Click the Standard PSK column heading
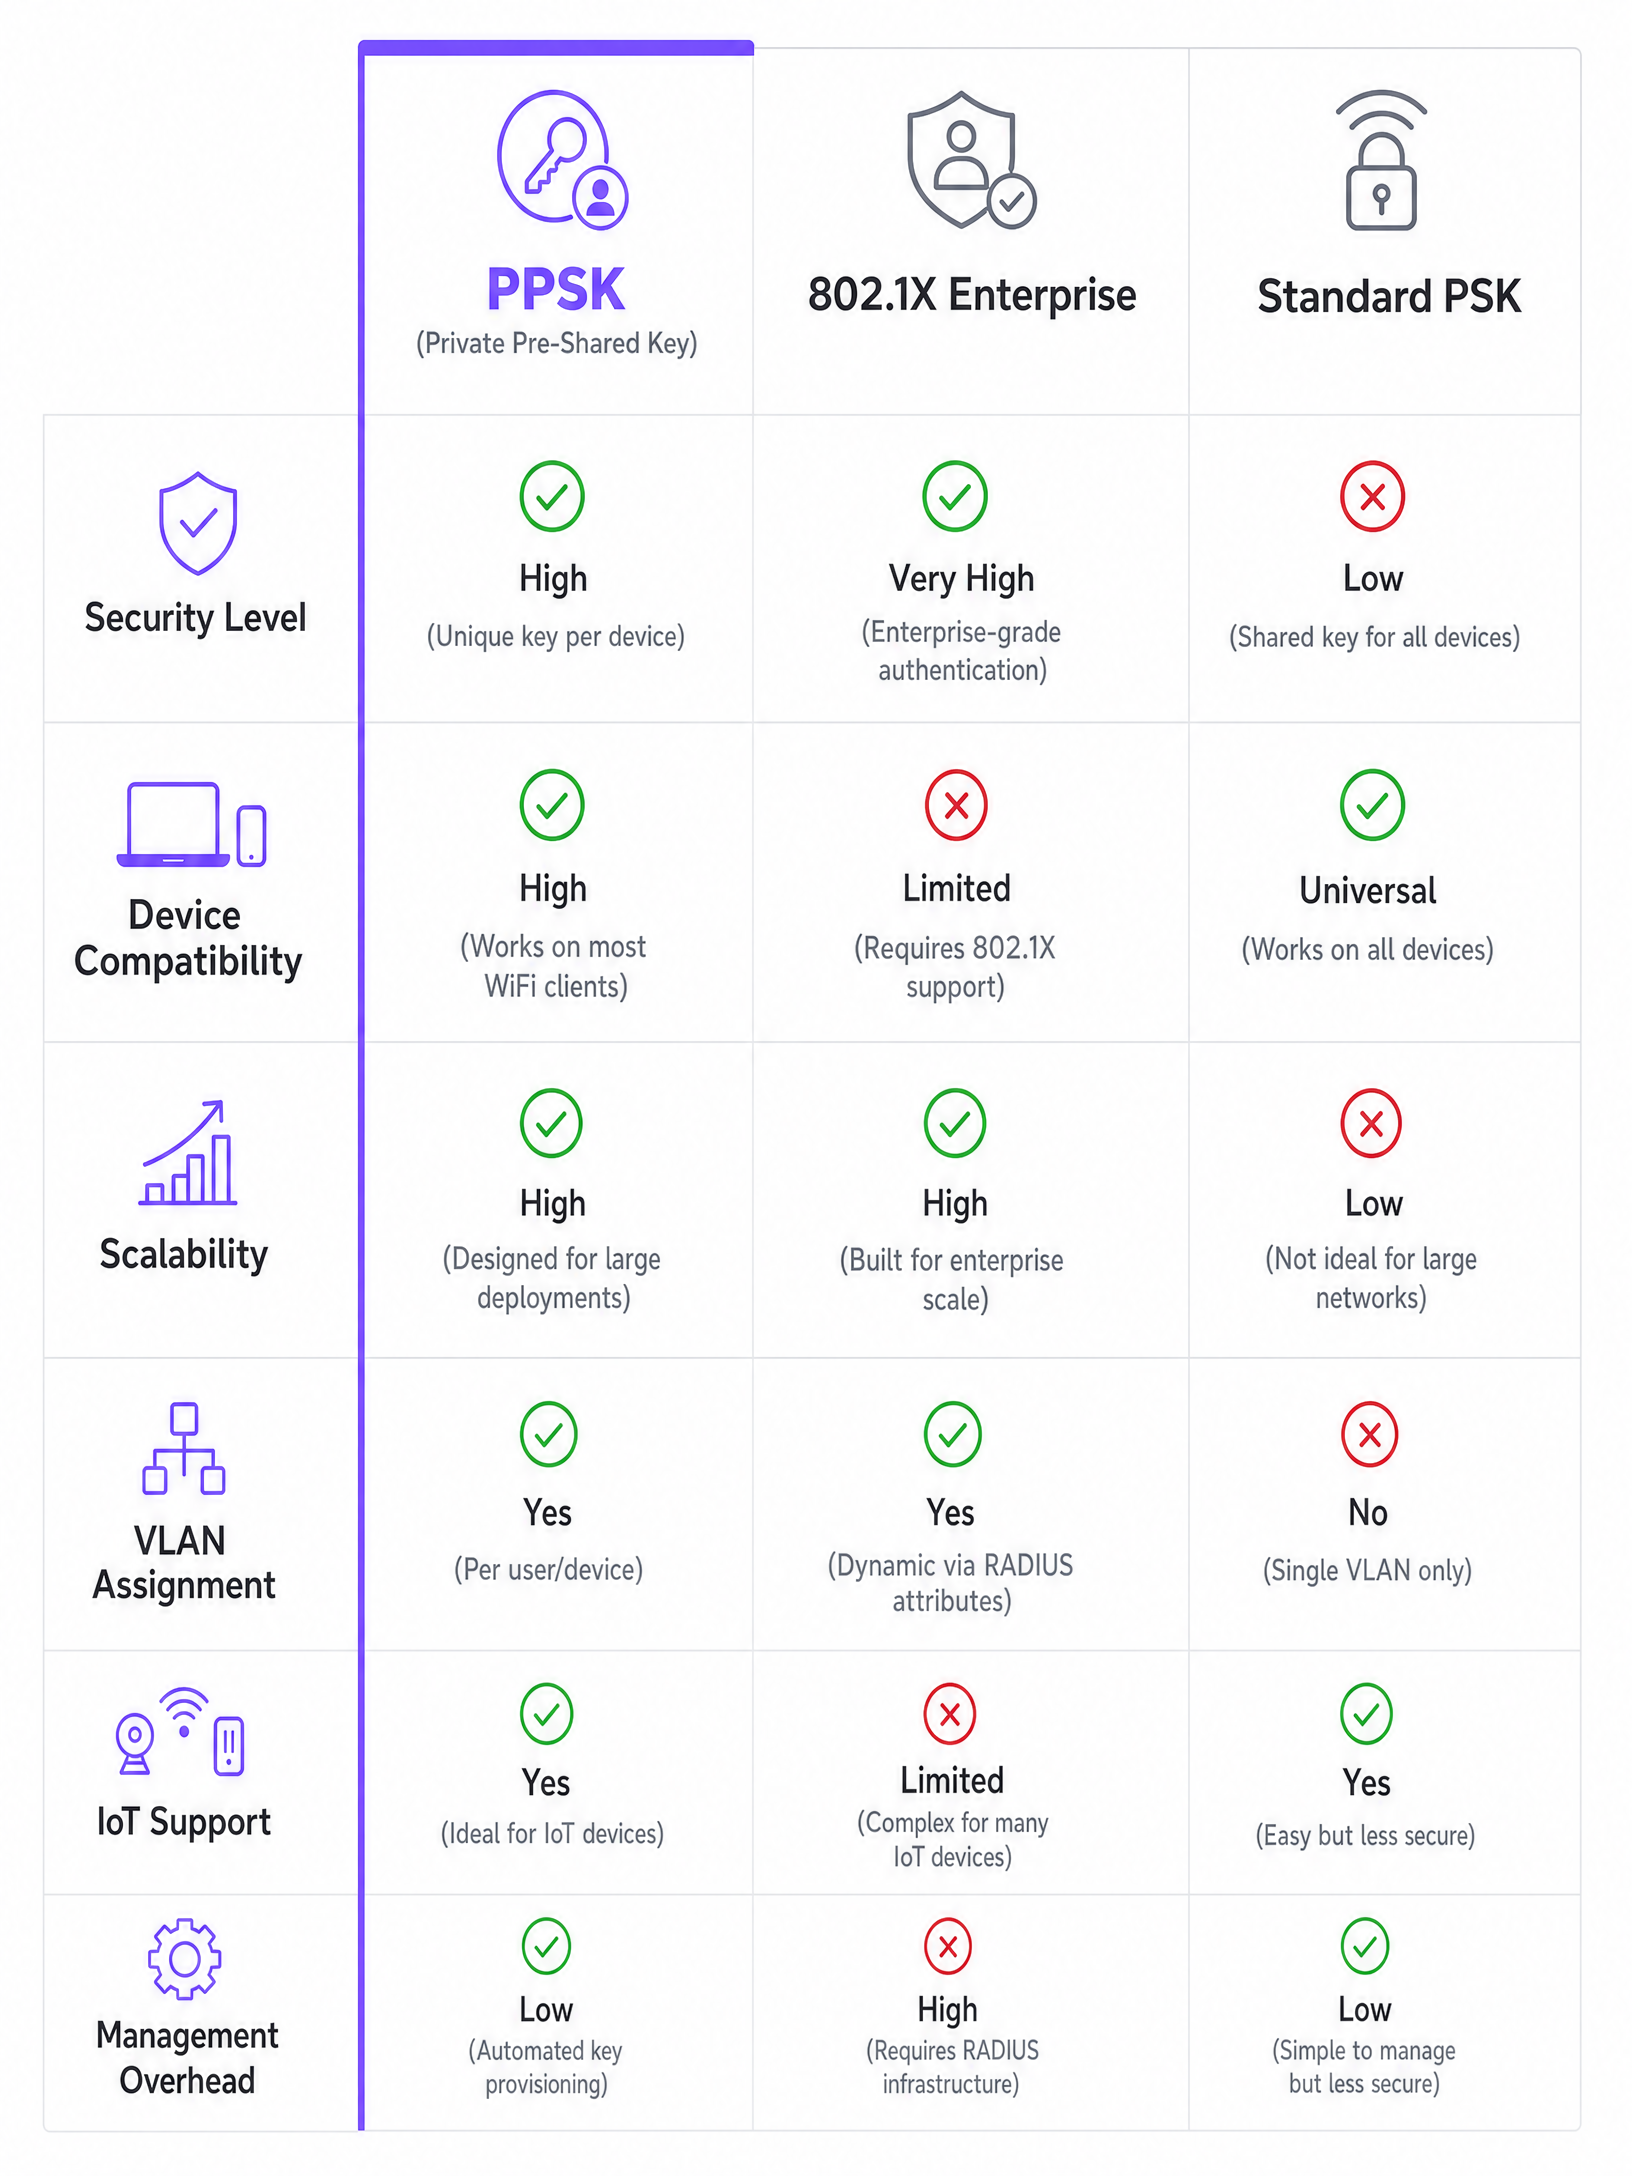Viewport: 1632px width, 2176px height. pyautogui.click(x=1389, y=297)
